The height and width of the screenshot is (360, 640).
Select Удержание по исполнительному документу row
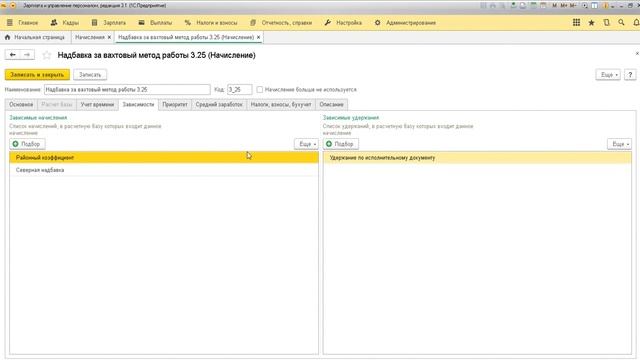click(x=477, y=158)
